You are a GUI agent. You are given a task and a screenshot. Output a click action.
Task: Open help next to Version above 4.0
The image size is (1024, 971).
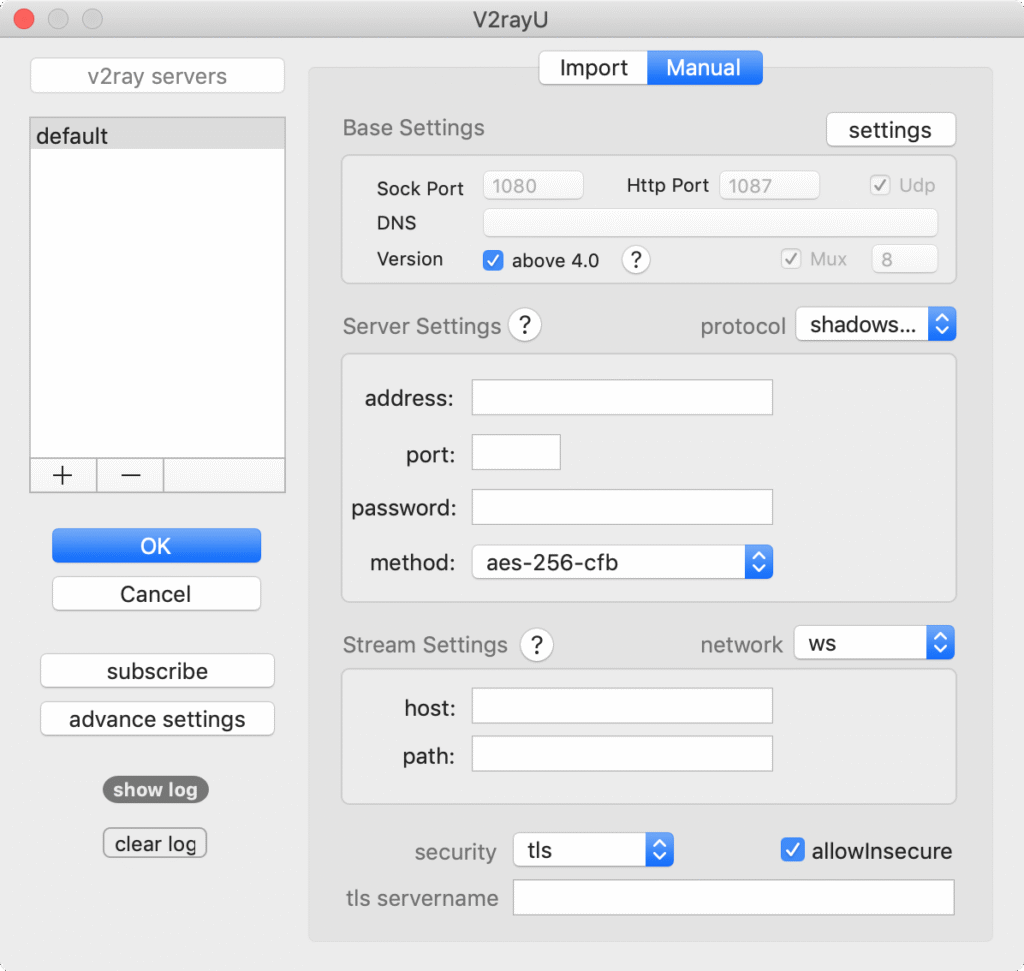click(x=636, y=260)
